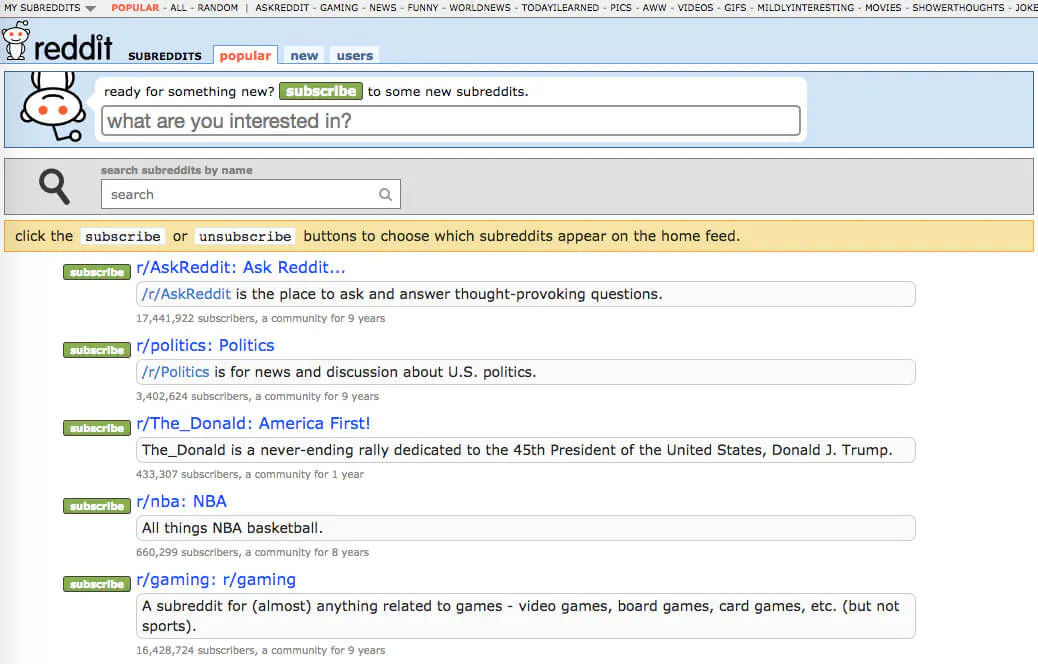Open the My Subreddits dropdown
This screenshot has height=664, width=1038.
50,8
